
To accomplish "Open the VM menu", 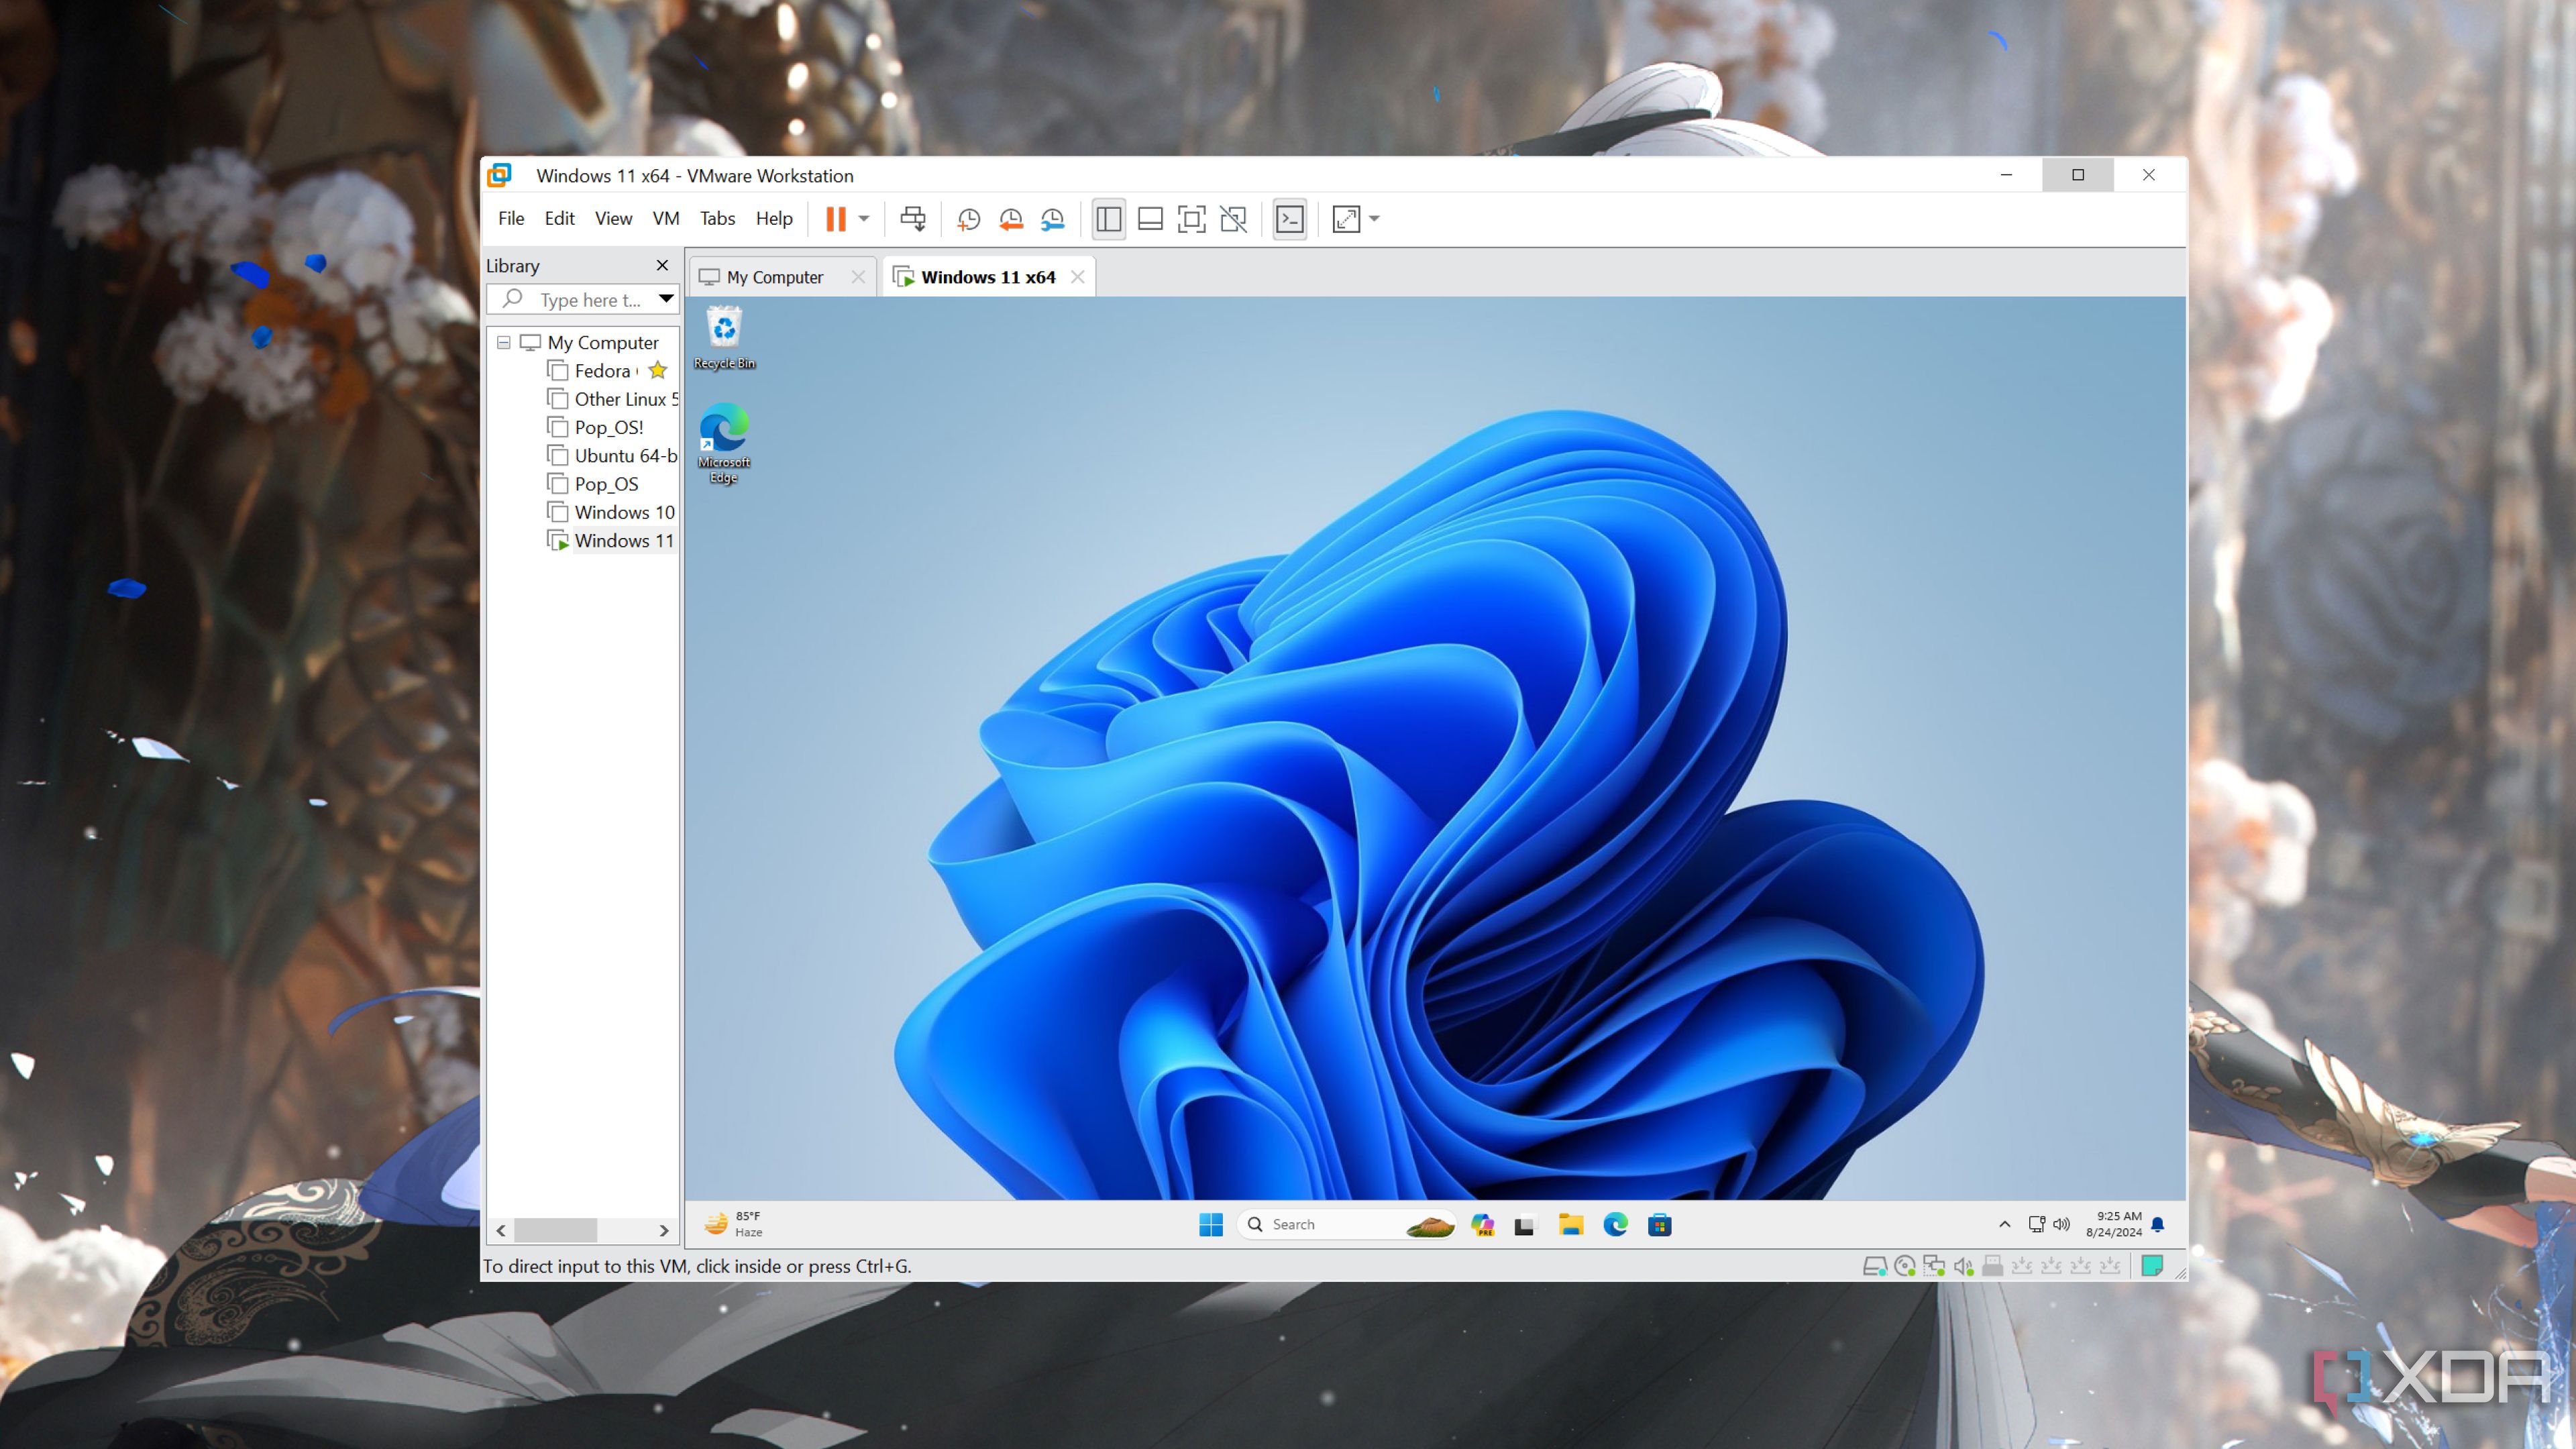I will tap(665, 219).
